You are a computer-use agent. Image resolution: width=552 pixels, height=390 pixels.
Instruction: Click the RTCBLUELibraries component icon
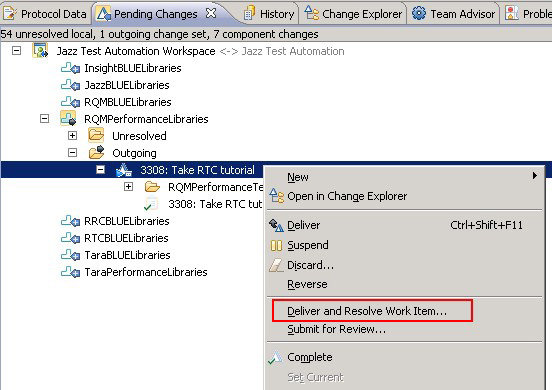70,238
